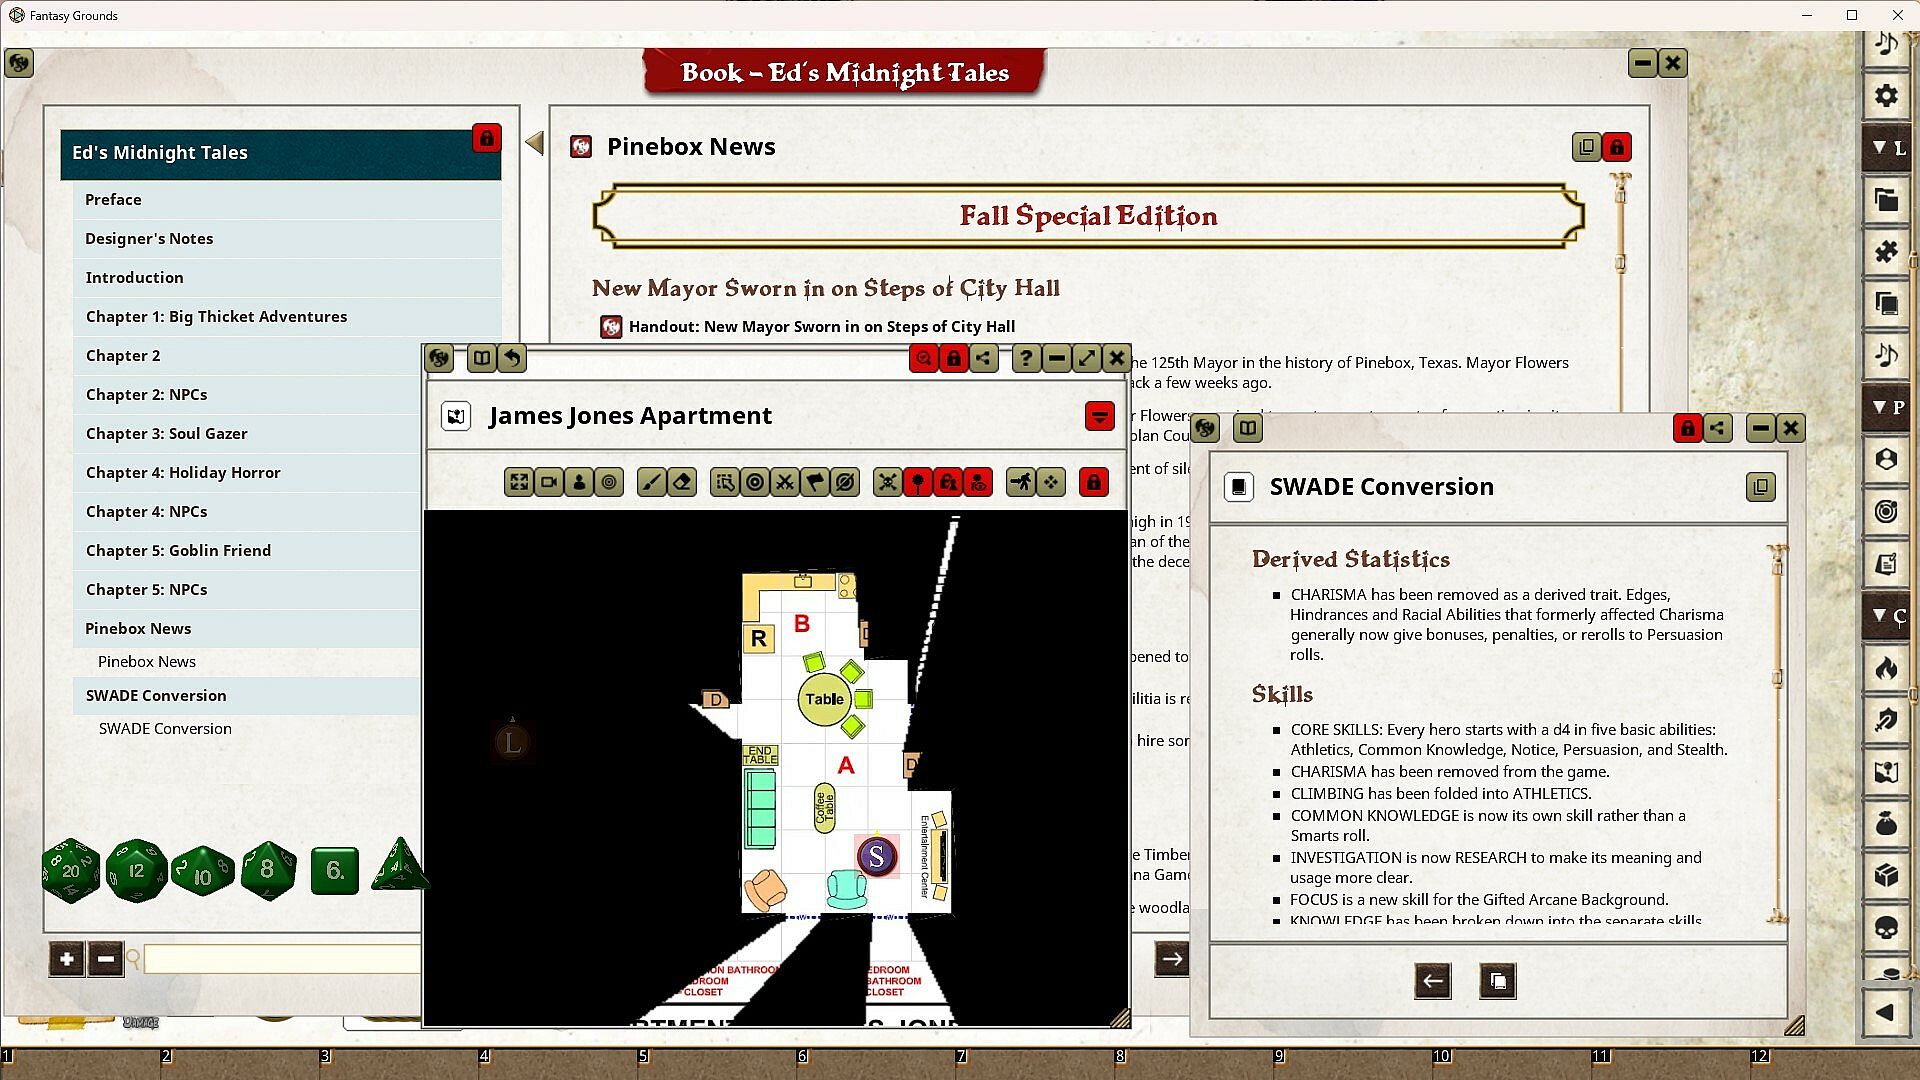
Task: Click the camera view tool
Action: coord(549,483)
